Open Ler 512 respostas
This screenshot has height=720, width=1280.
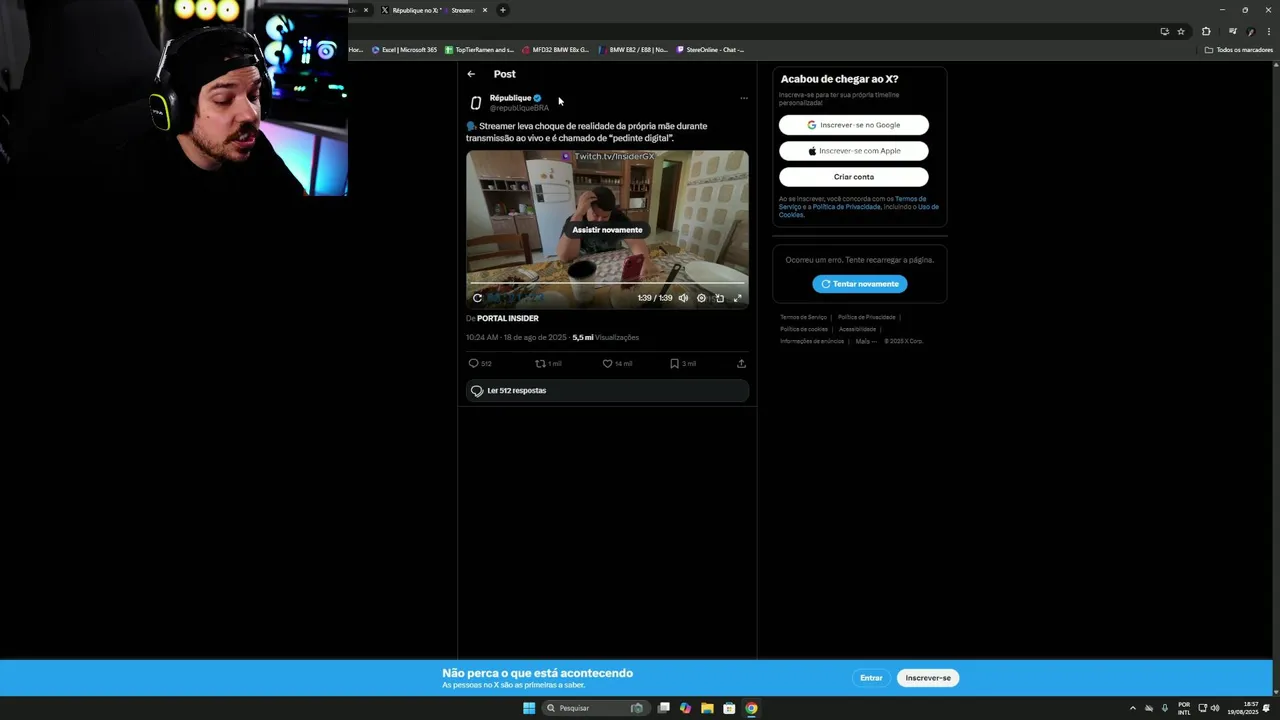point(607,391)
